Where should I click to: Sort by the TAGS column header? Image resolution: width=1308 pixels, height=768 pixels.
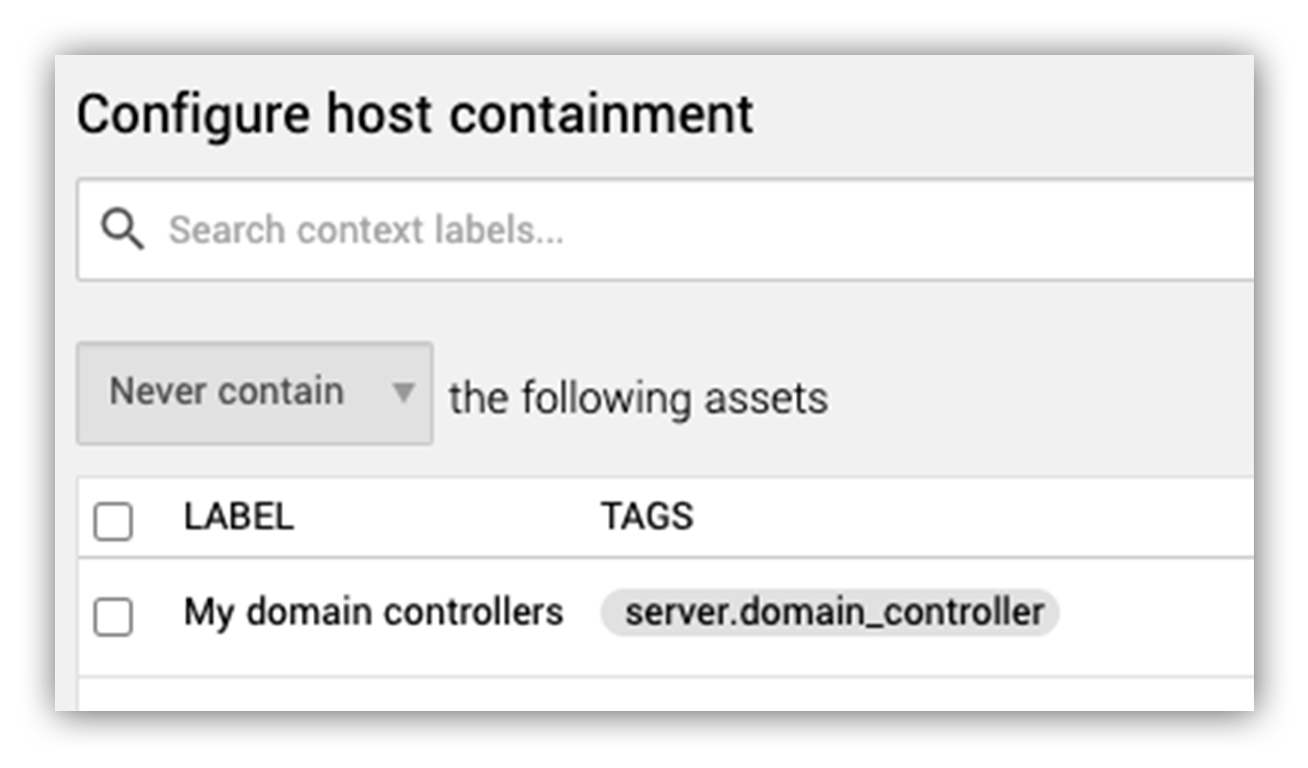point(646,517)
